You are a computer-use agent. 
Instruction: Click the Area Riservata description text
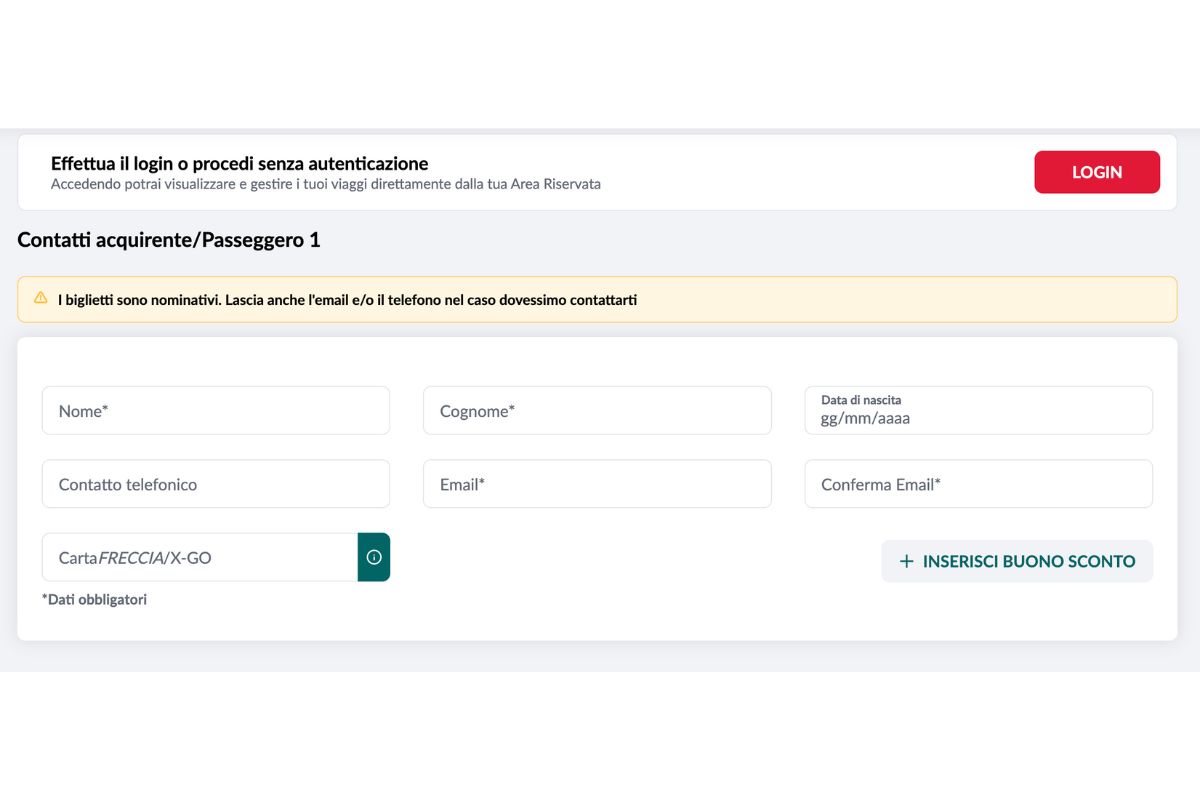pos(326,184)
